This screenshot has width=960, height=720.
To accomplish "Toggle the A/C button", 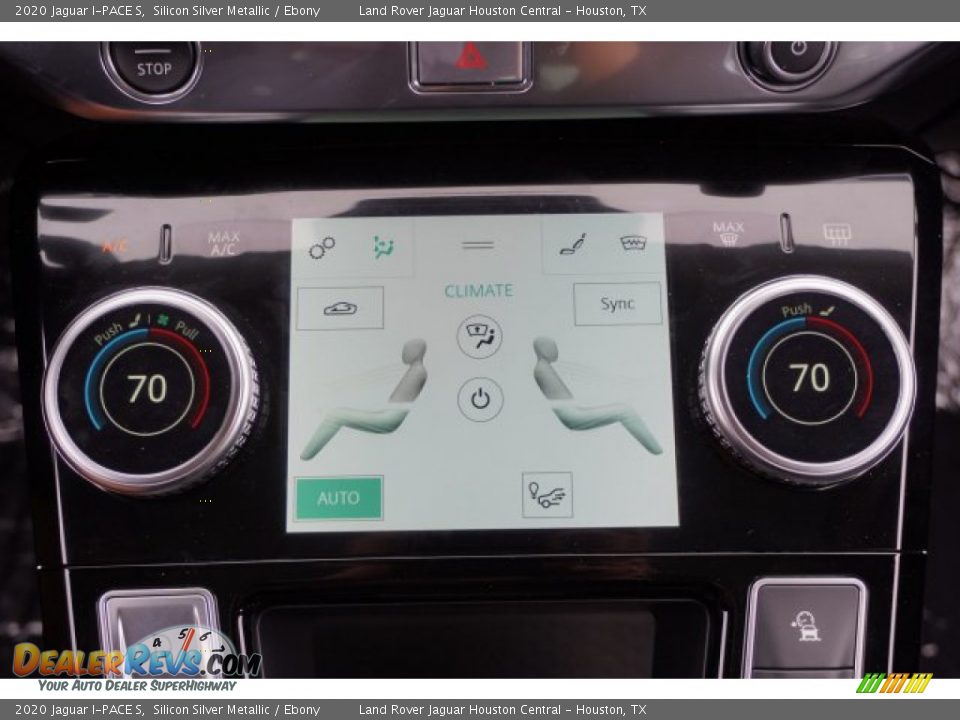I will (114, 246).
